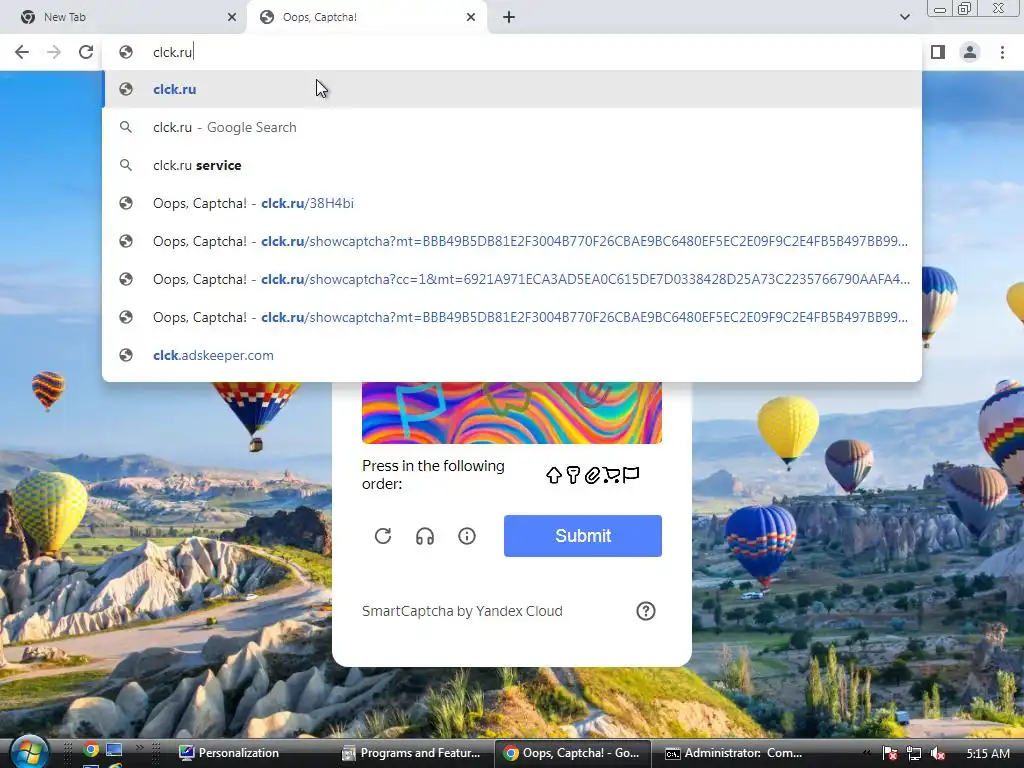Open the network tray icon
The width and height of the screenshot is (1024, 768).
914,753
